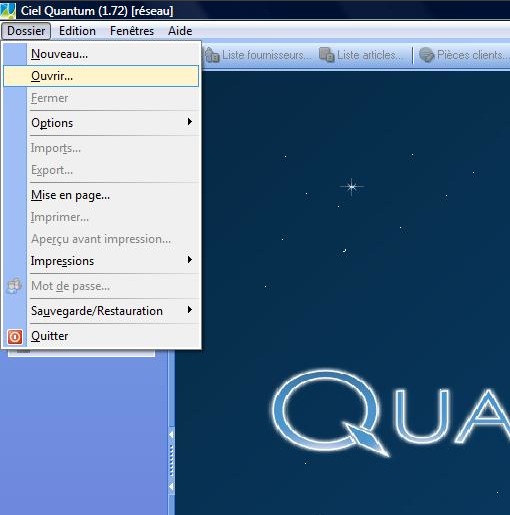Open the Fenêtres menu
The image size is (510, 515).
[132, 31]
